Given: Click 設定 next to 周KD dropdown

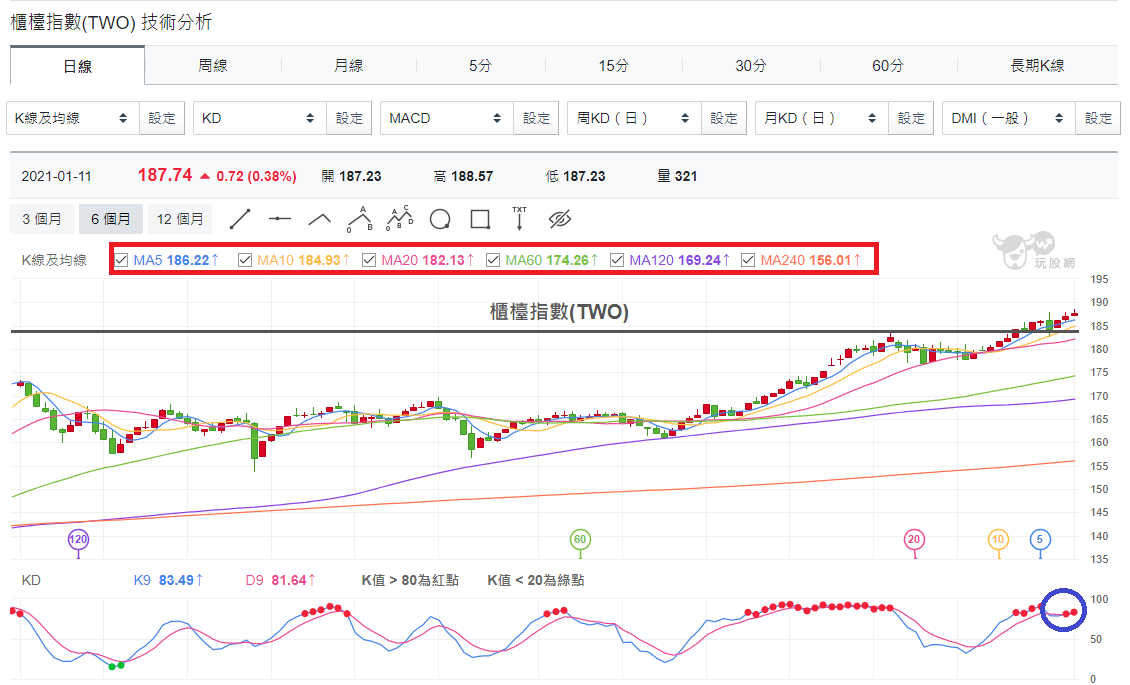Looking at the screenshot, I should (724, 118).
